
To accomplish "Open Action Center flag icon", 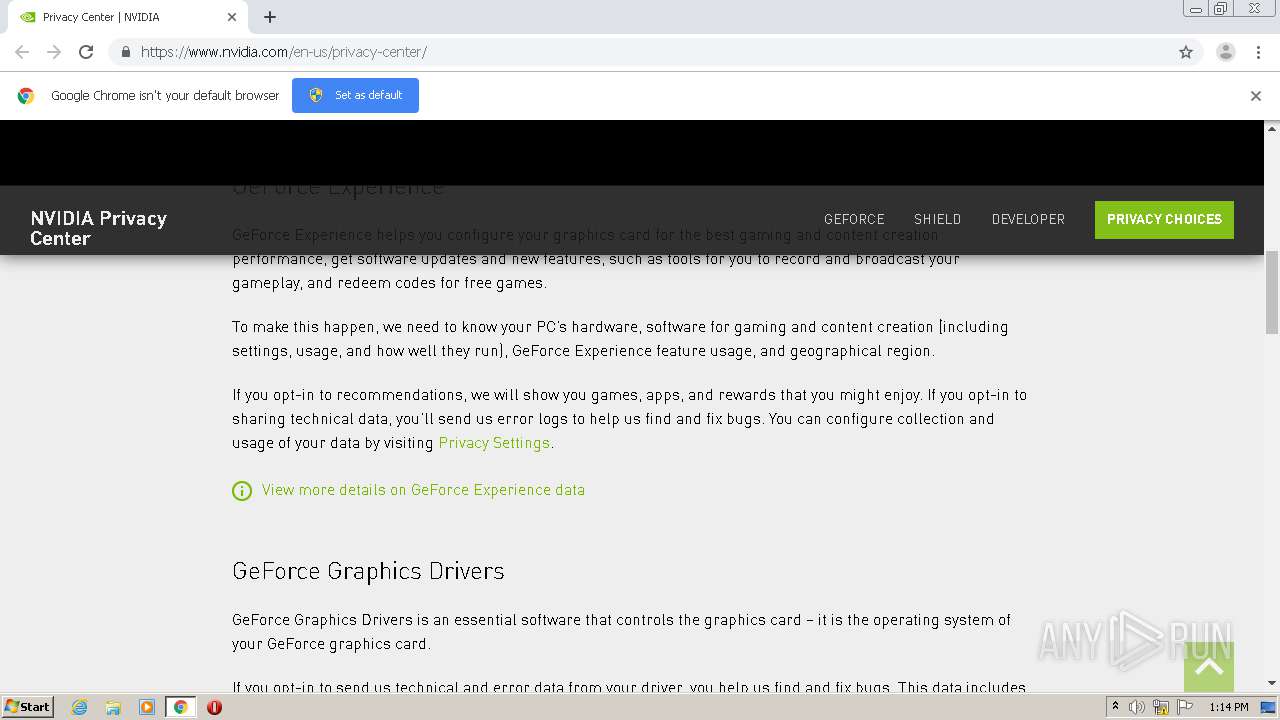I will [1185, 707].
